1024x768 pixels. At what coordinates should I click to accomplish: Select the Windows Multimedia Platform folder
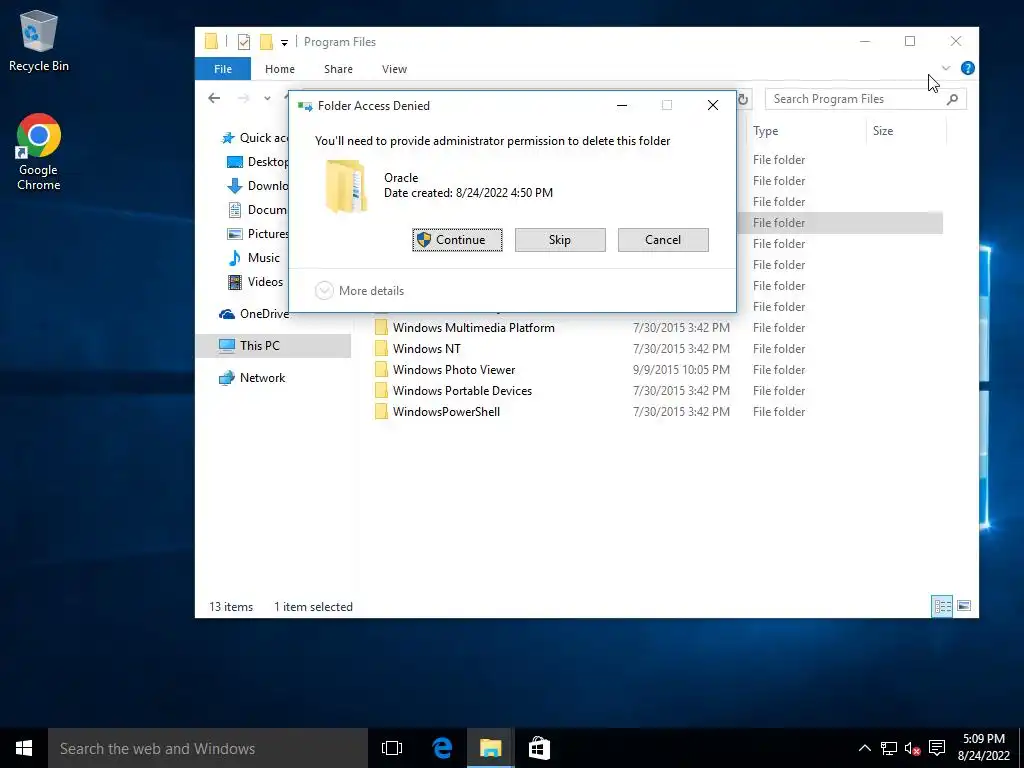tap(473, 328)
